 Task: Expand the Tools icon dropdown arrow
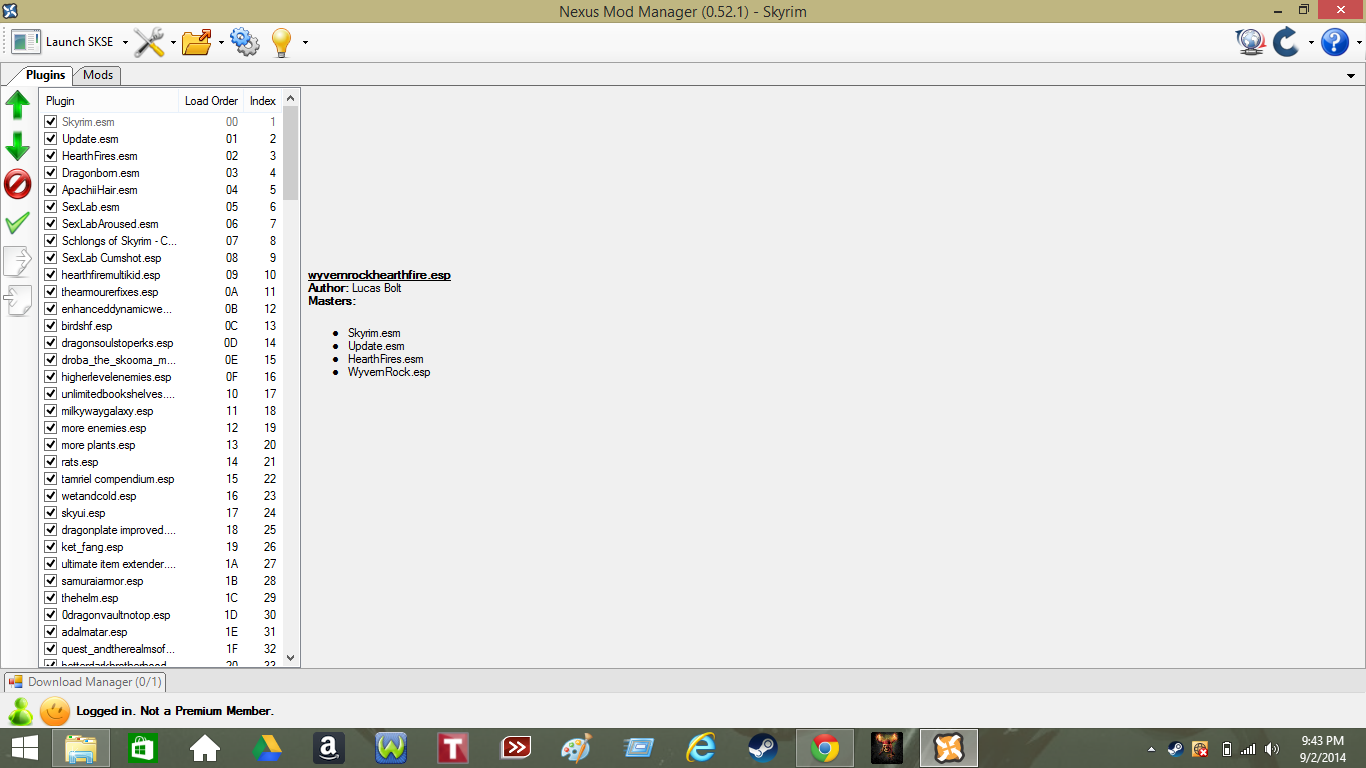click(x=173, y=43)
